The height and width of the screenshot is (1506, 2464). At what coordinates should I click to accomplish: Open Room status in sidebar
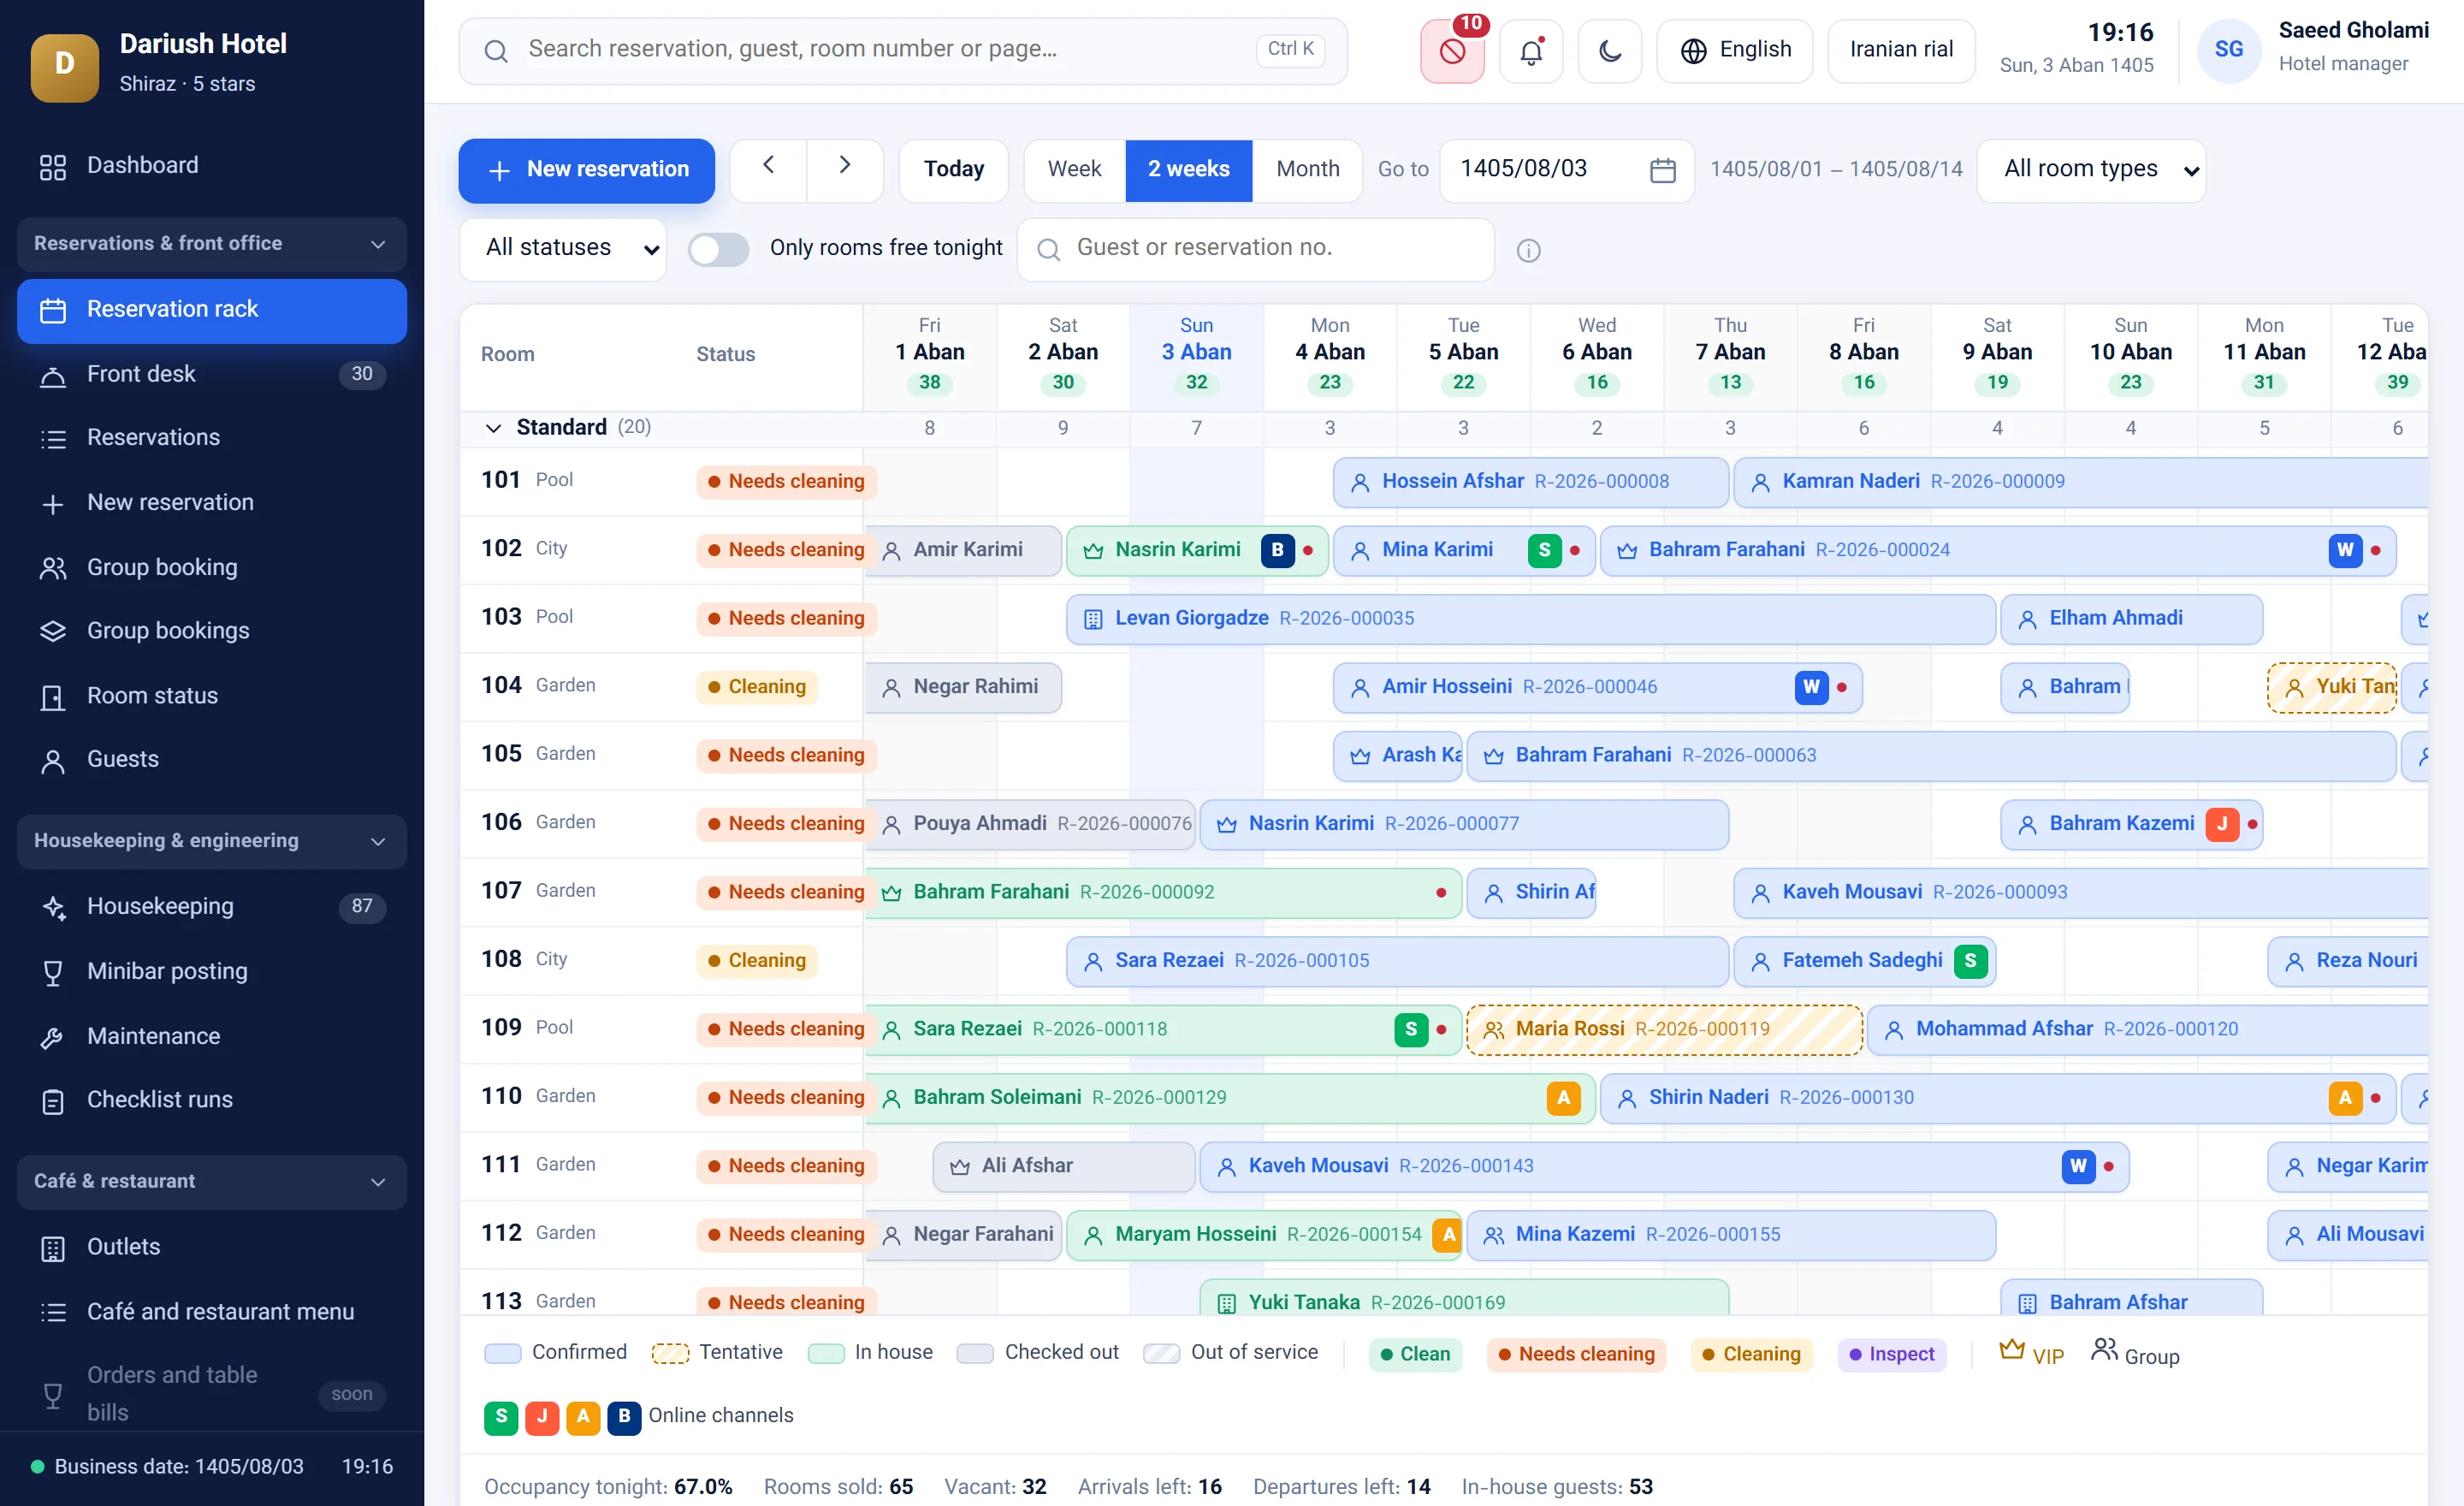click(212, 696)
